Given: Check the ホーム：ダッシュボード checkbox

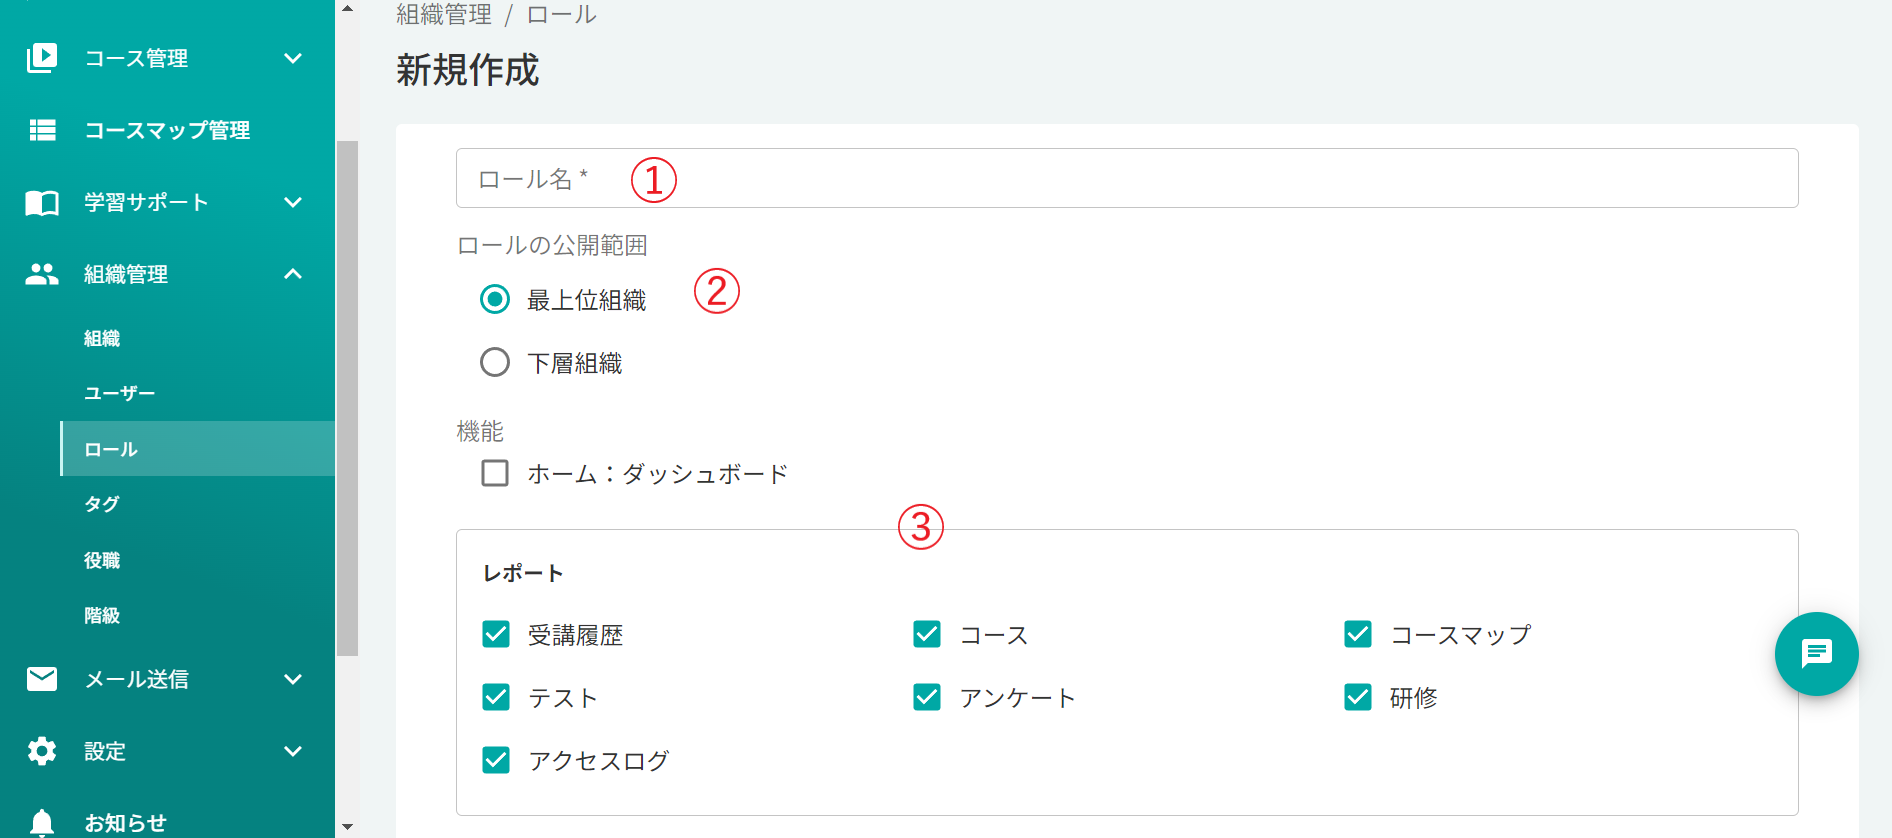Looking at the screenshot, I should tap(495, 473).
